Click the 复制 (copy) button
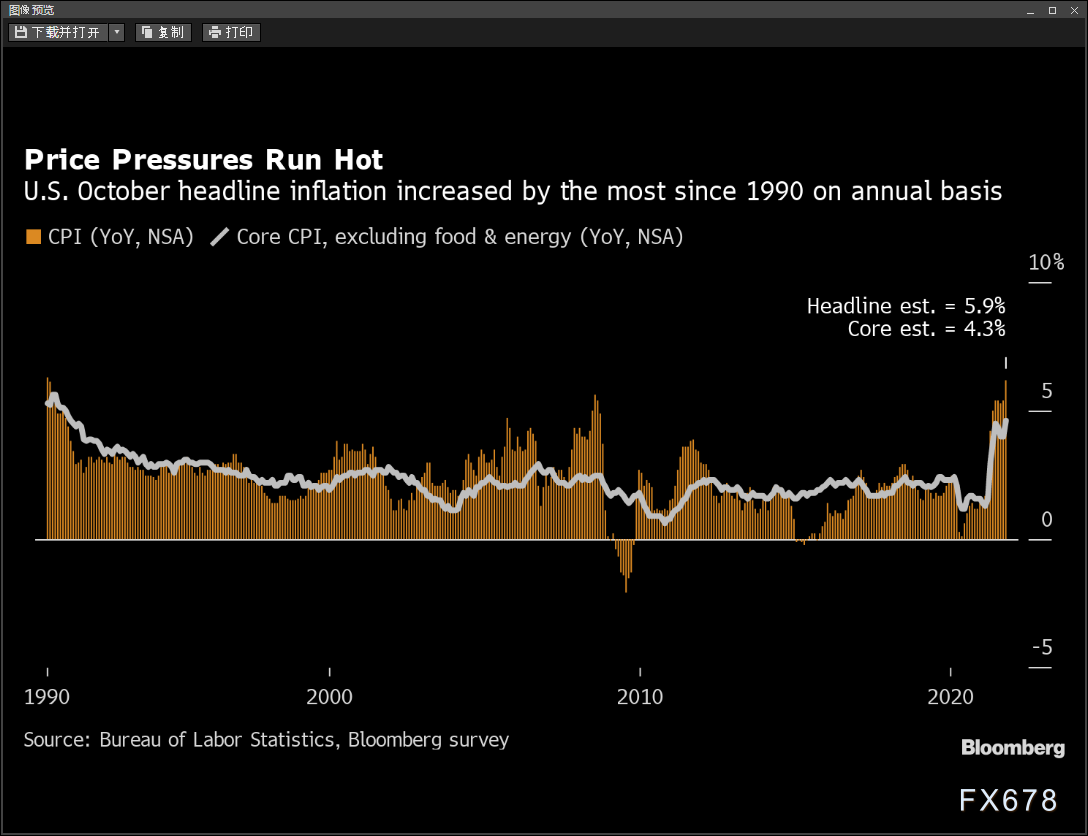The image size is (1088, 836). coord(163,33)
